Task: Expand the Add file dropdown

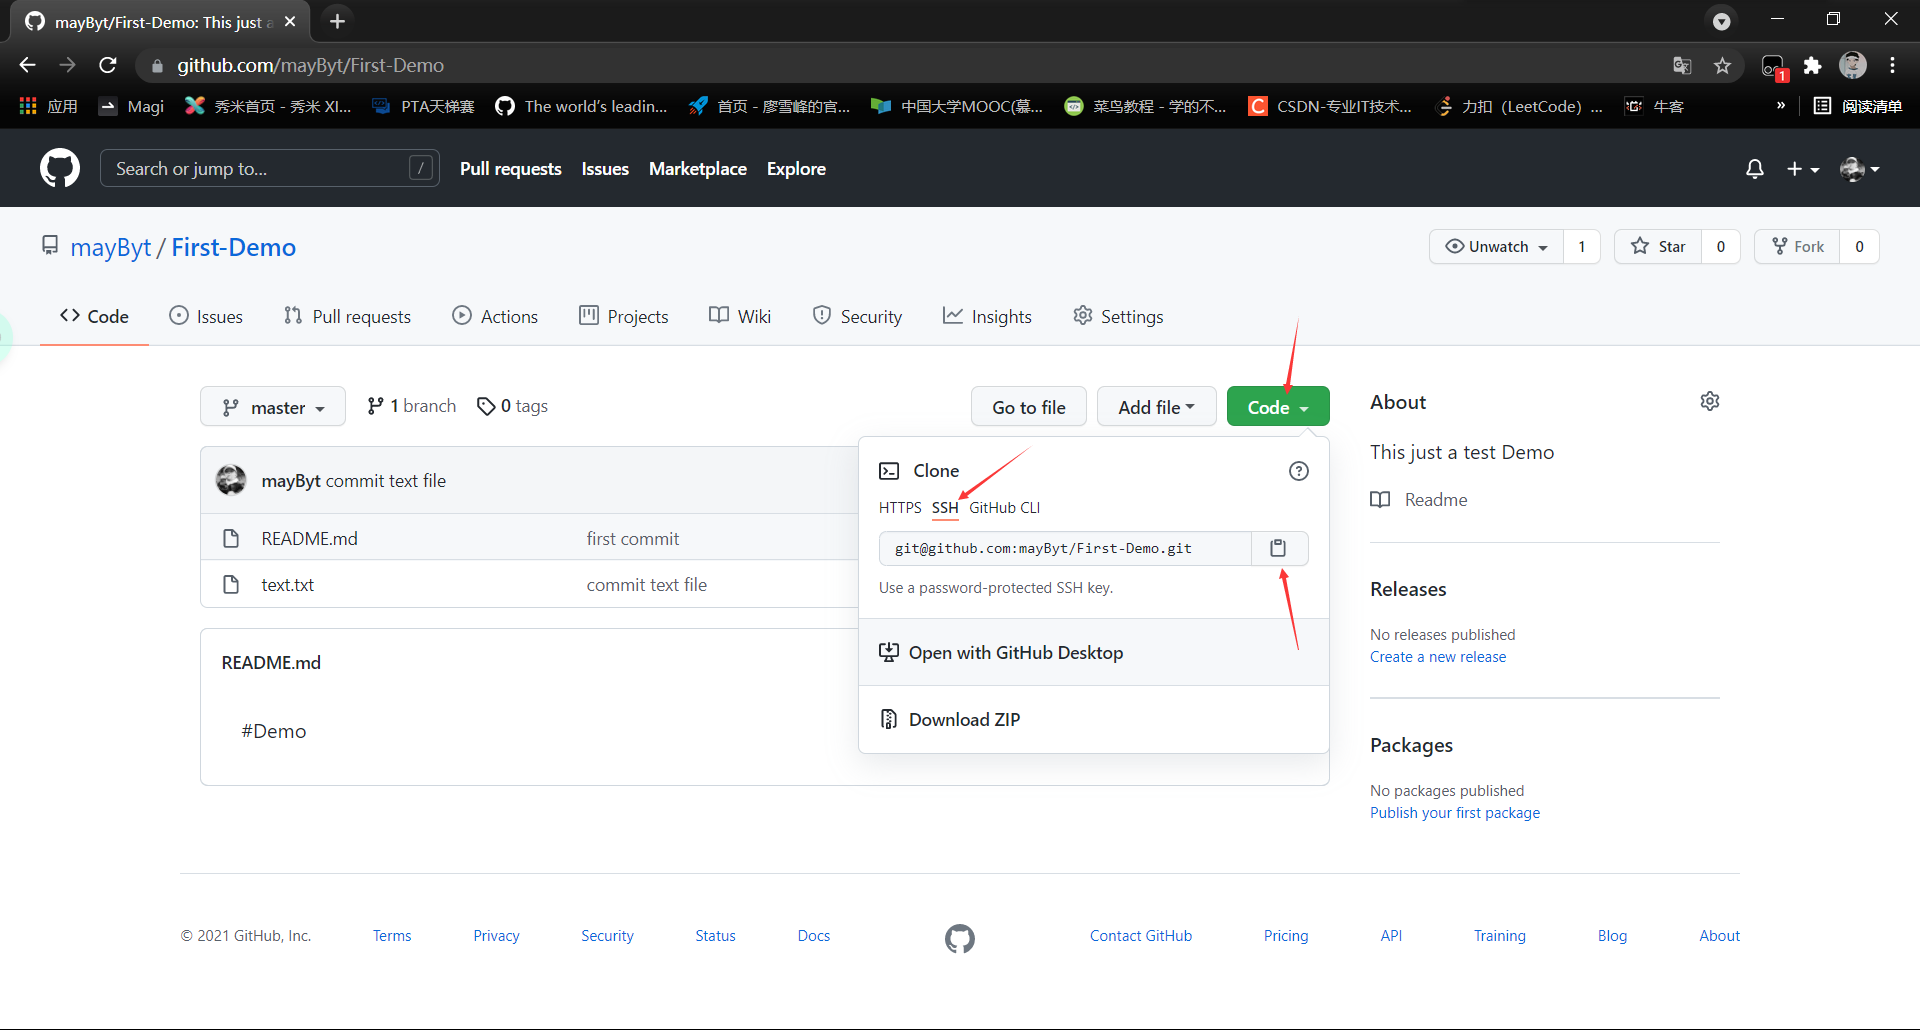Action: tap(1156, 407)
